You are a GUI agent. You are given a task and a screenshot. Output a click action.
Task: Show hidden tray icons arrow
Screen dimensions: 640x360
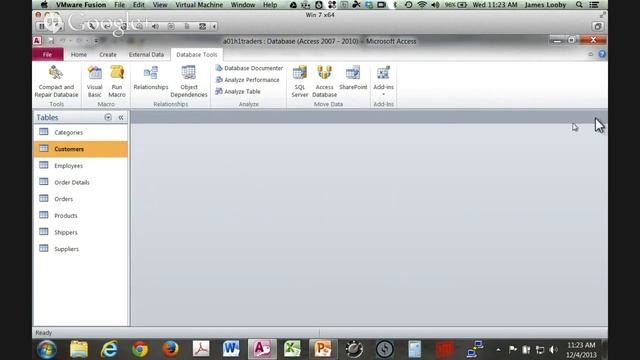[498, 350]
